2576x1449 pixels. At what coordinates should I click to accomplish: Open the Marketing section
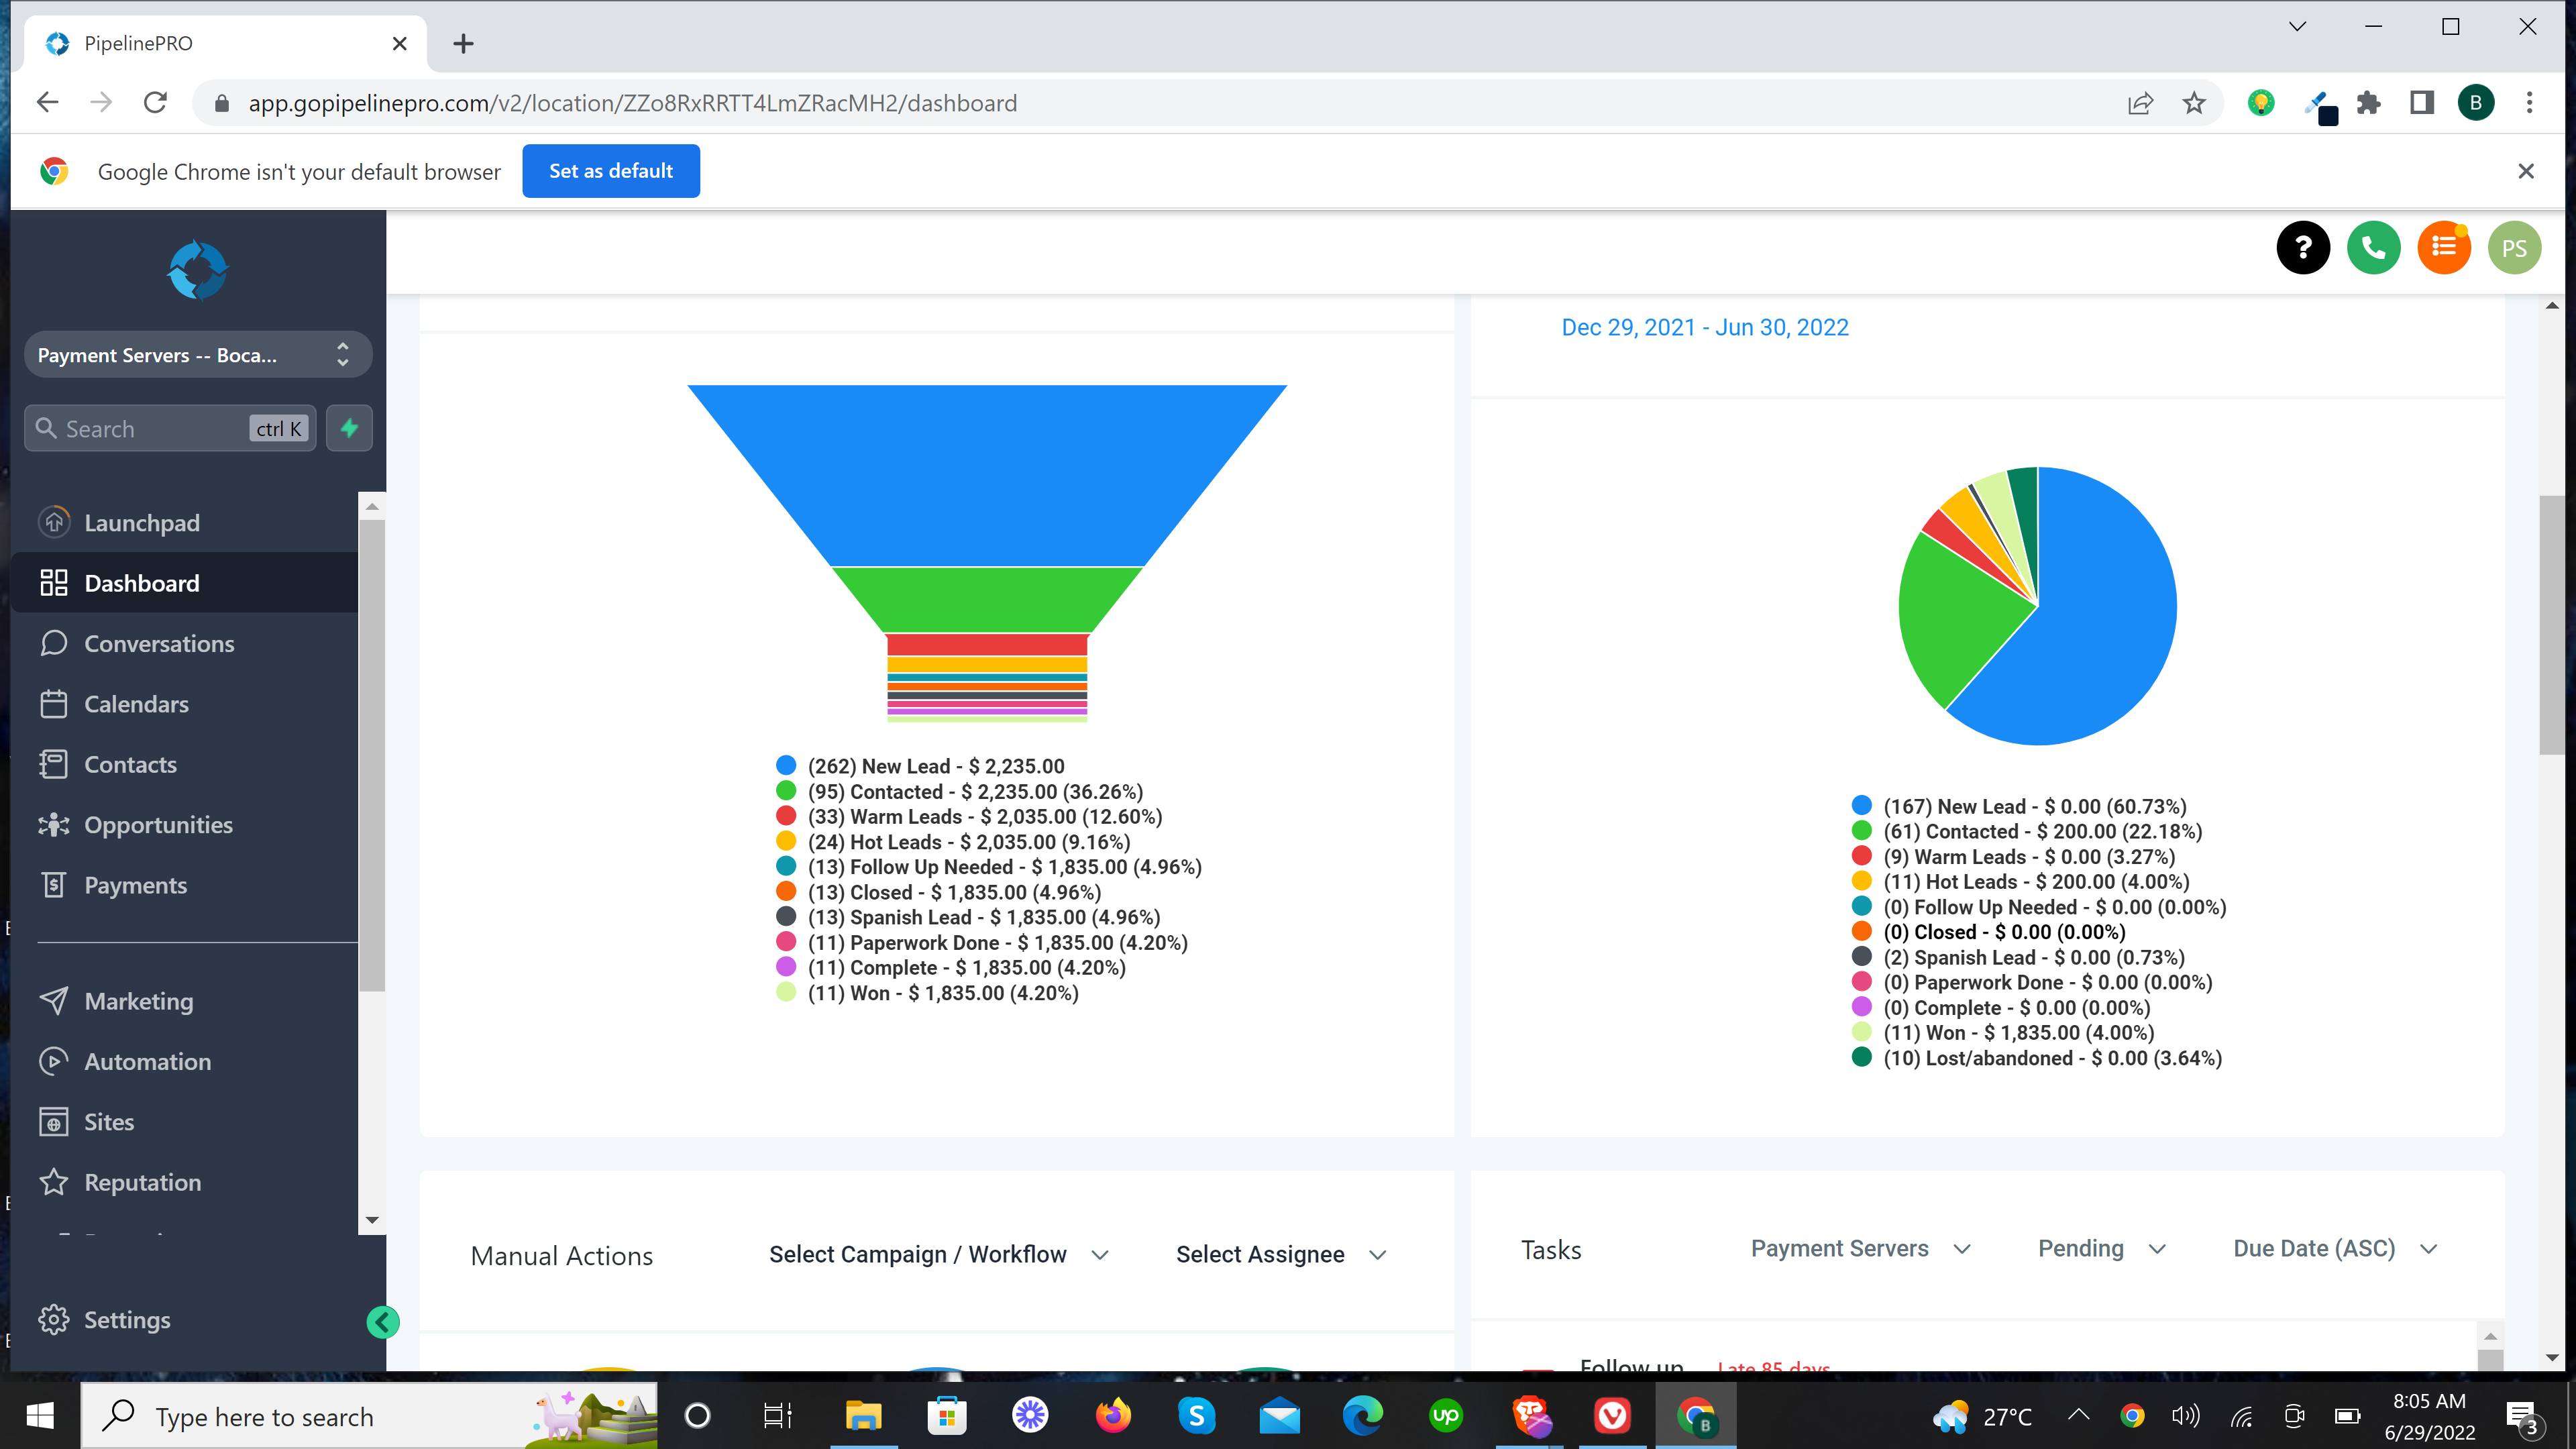coord(138,1000)
